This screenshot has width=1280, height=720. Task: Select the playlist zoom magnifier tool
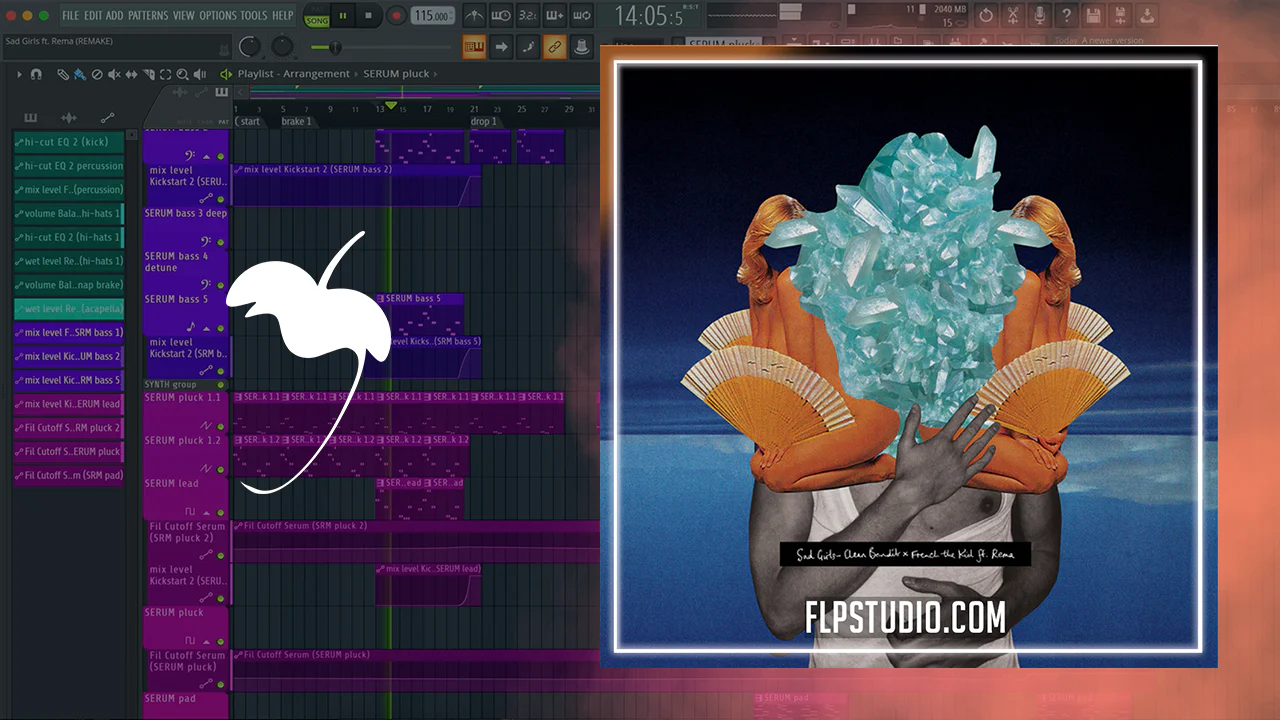182,74
